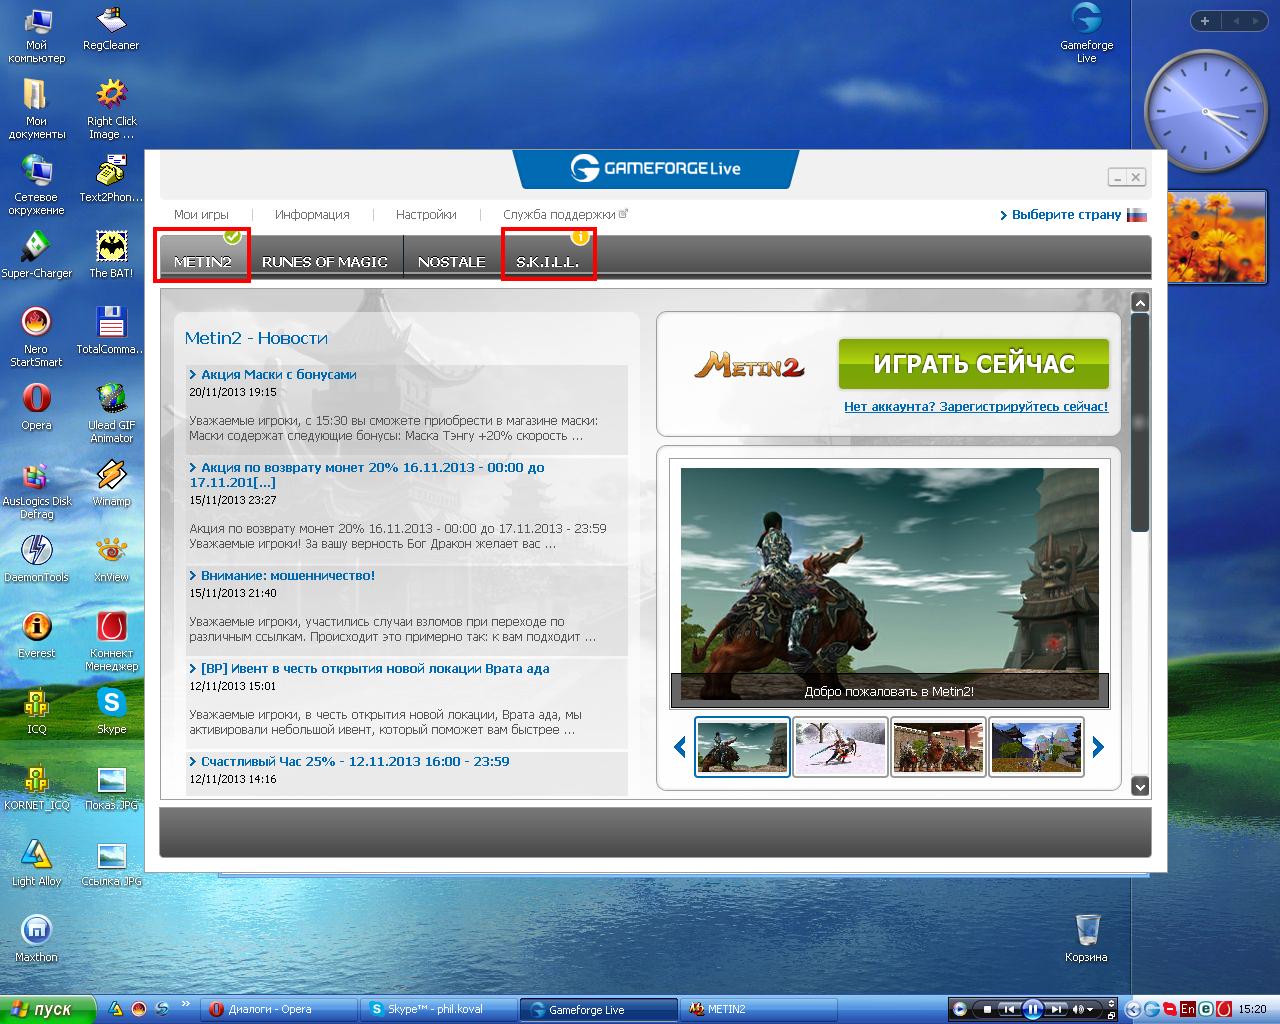Viewport: 1280px width, 1024px height.
Task: Select the Everest desktop icon
Action: 36,636
